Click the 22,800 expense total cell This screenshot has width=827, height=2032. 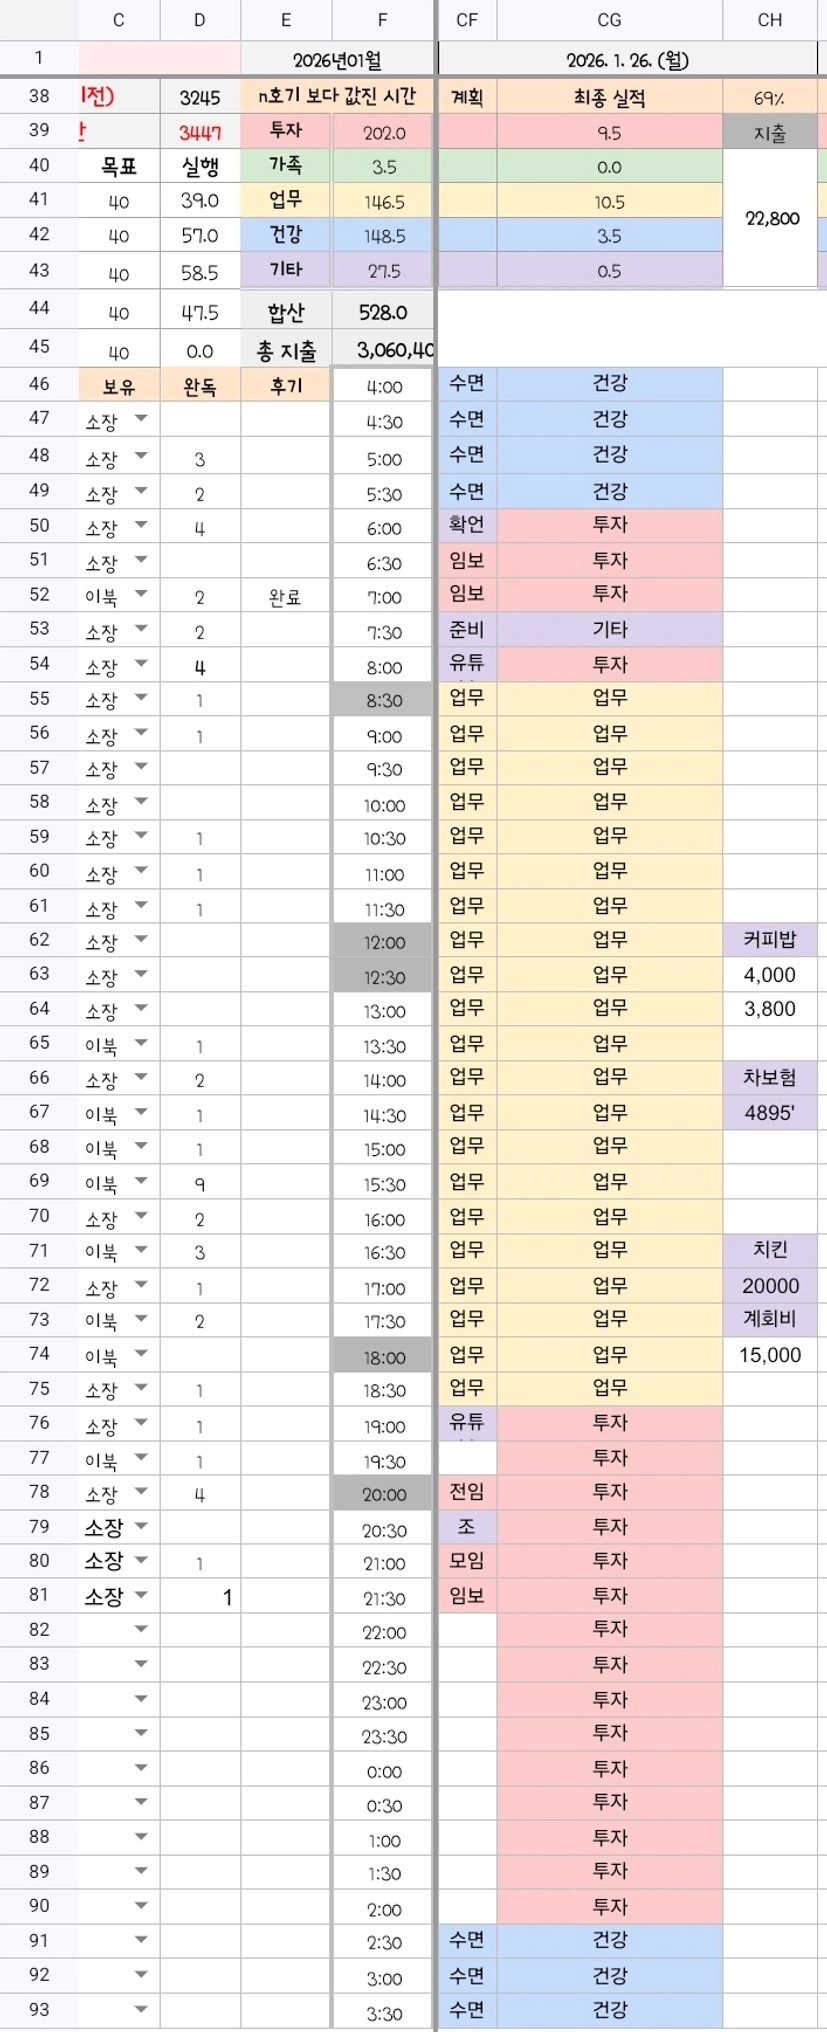click(x=771, y=218)
